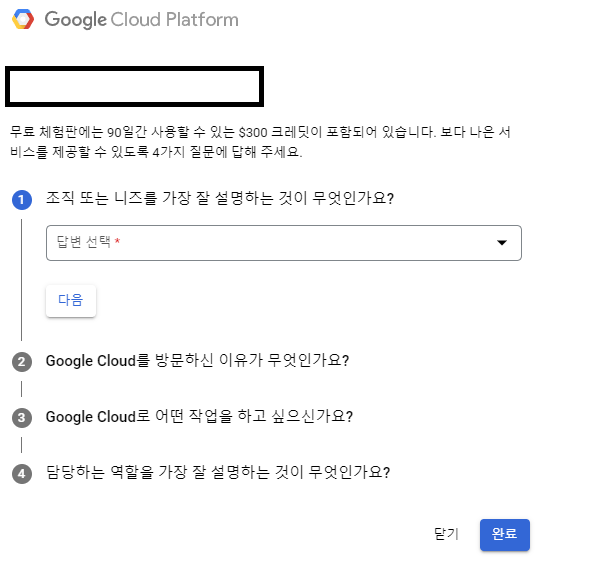
Task: Click the free trial description paragraph '무료 체험판에는 90일간'
Action: 260,142
